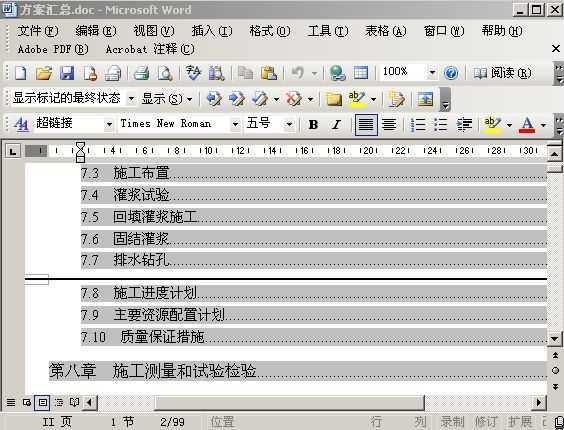Click the Permission icon on the standard toolbar
Viewport: 564px width, 430px height.
point(90,73)
